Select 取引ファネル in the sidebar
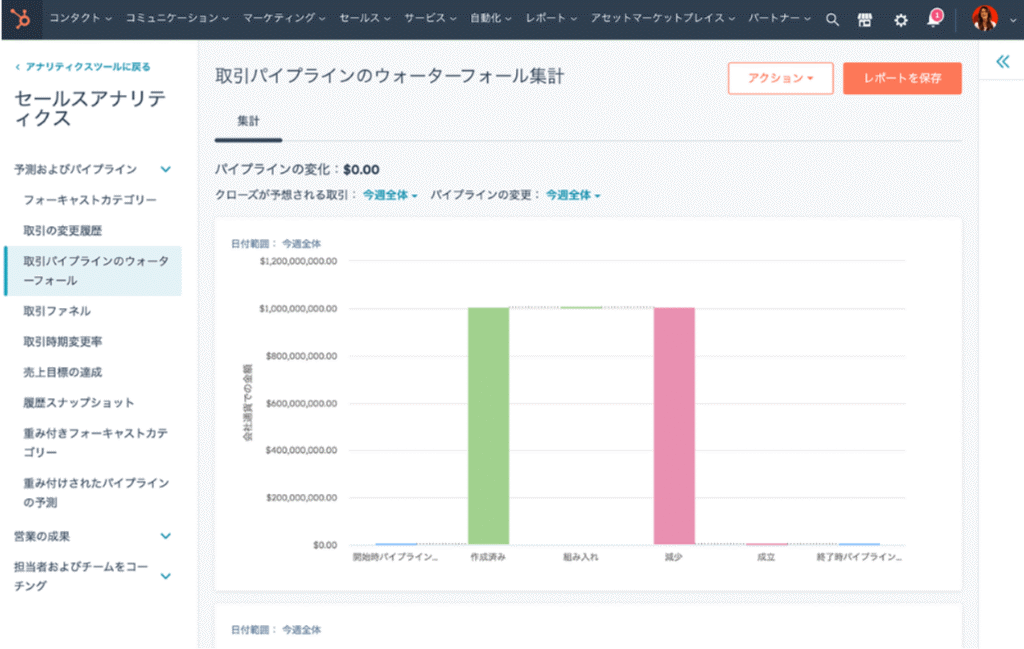1024x649 pixels. pyautogui.click(x=57, y=311)
